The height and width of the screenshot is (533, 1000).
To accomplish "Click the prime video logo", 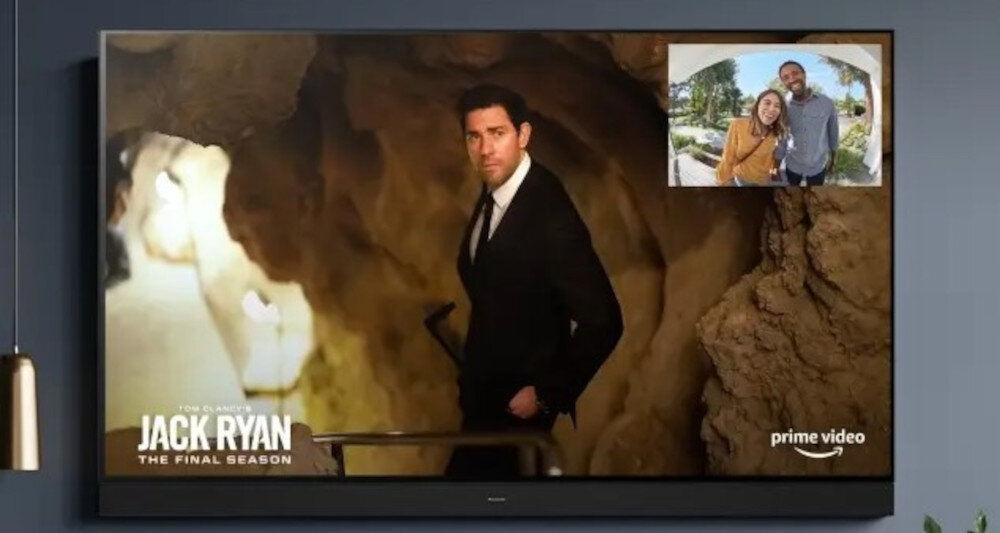I will point(817,438).
